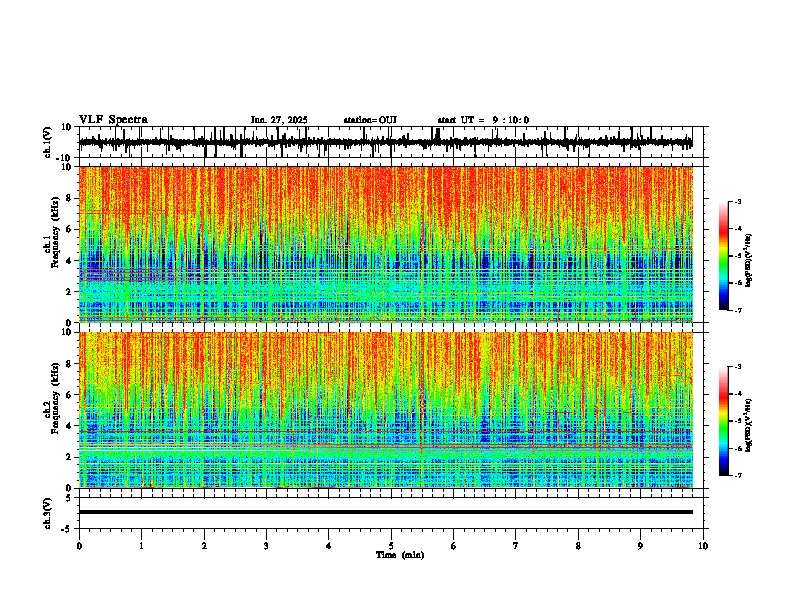Click the "9" tick label on the Time axis
Image resolution: width=792 pixels, height=612 pixels.
[x=640, y=546]
